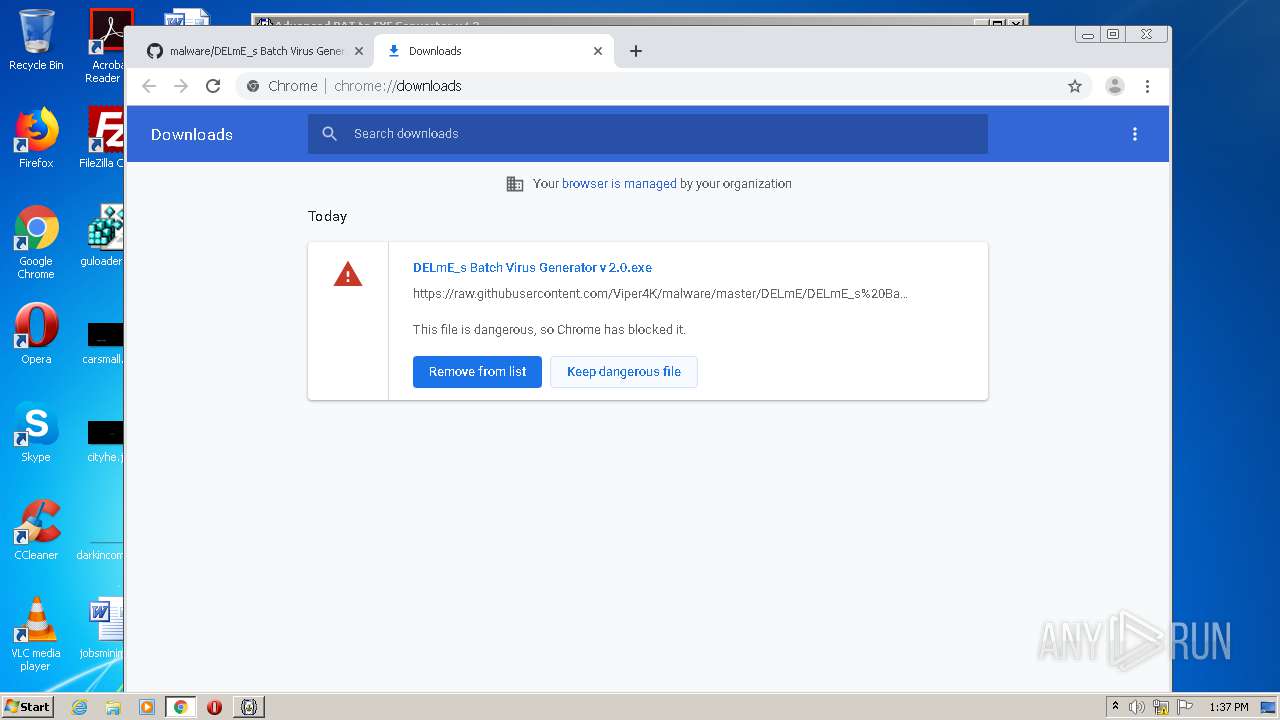Focus the Search downloads field
This screenshot has height=720, width=1280.
click(x=648, y=134)
